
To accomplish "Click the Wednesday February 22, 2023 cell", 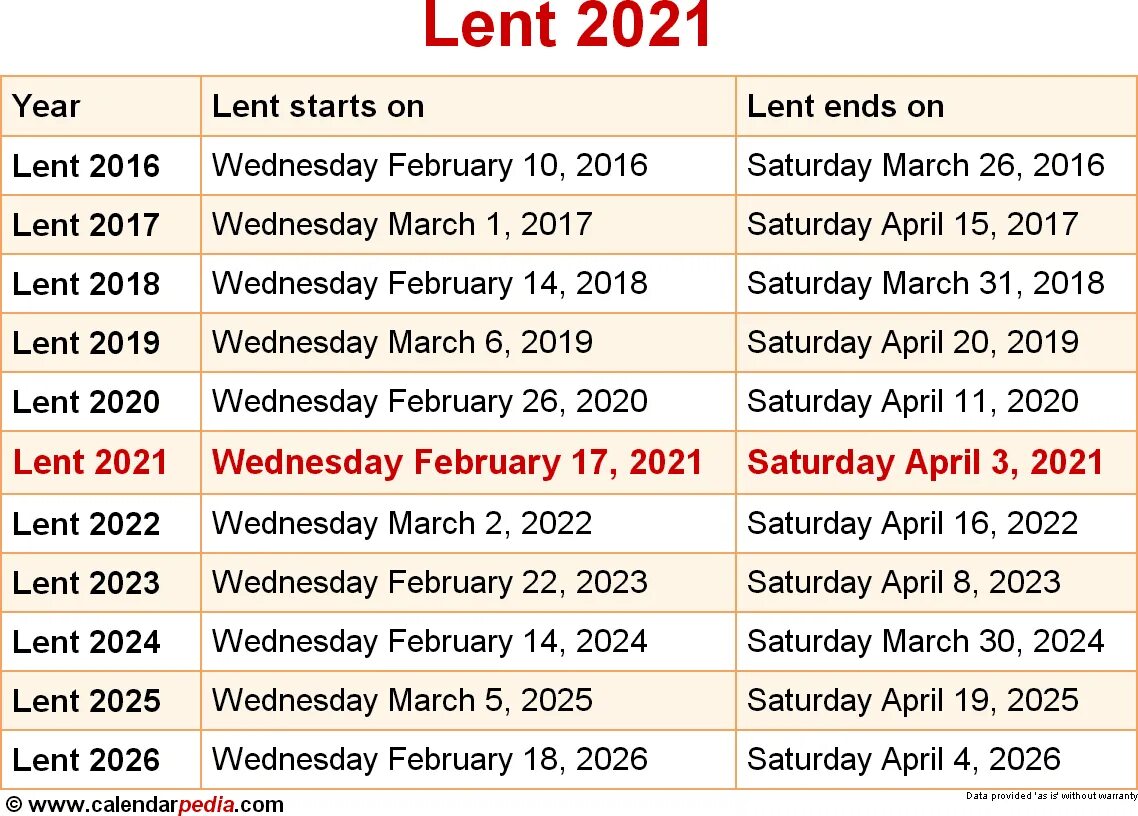I will [430, 582].
